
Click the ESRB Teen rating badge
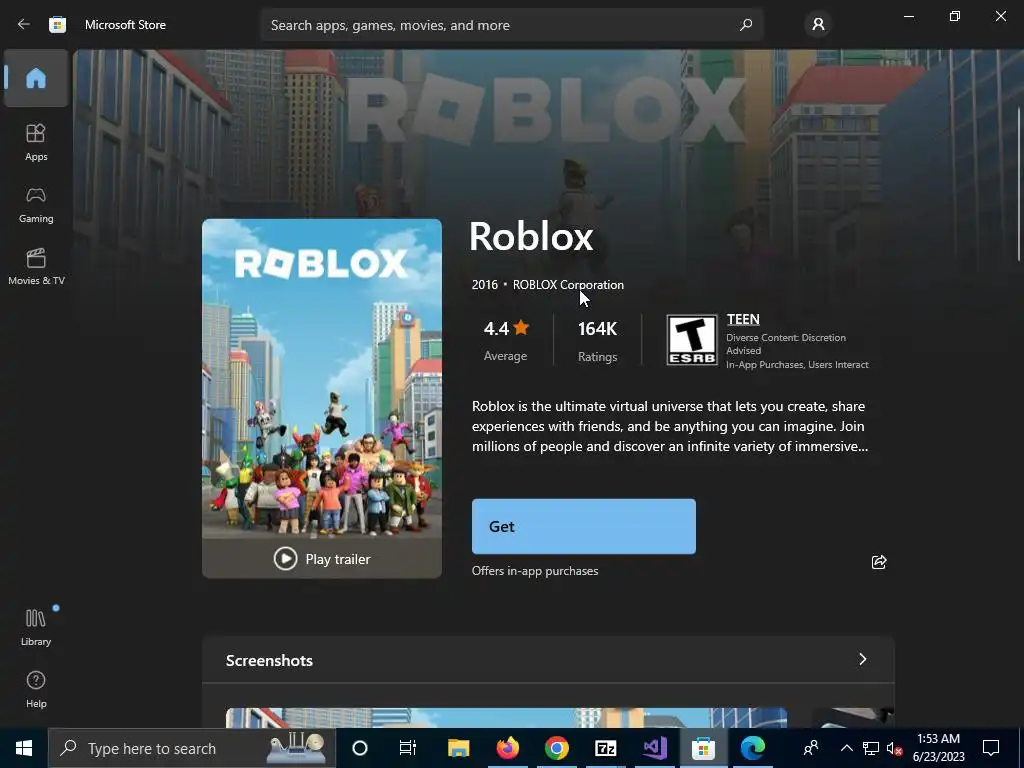692,340
